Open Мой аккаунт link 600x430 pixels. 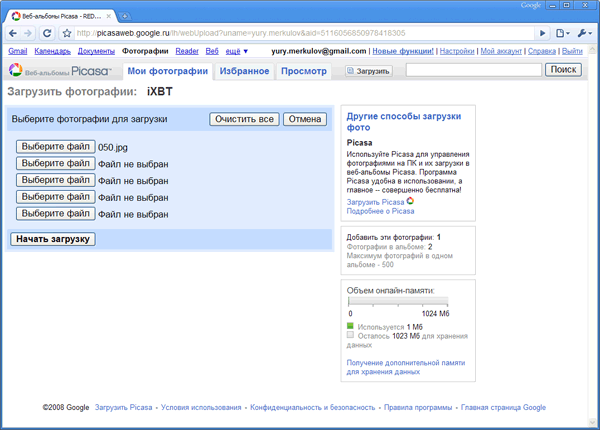[501, 51]
